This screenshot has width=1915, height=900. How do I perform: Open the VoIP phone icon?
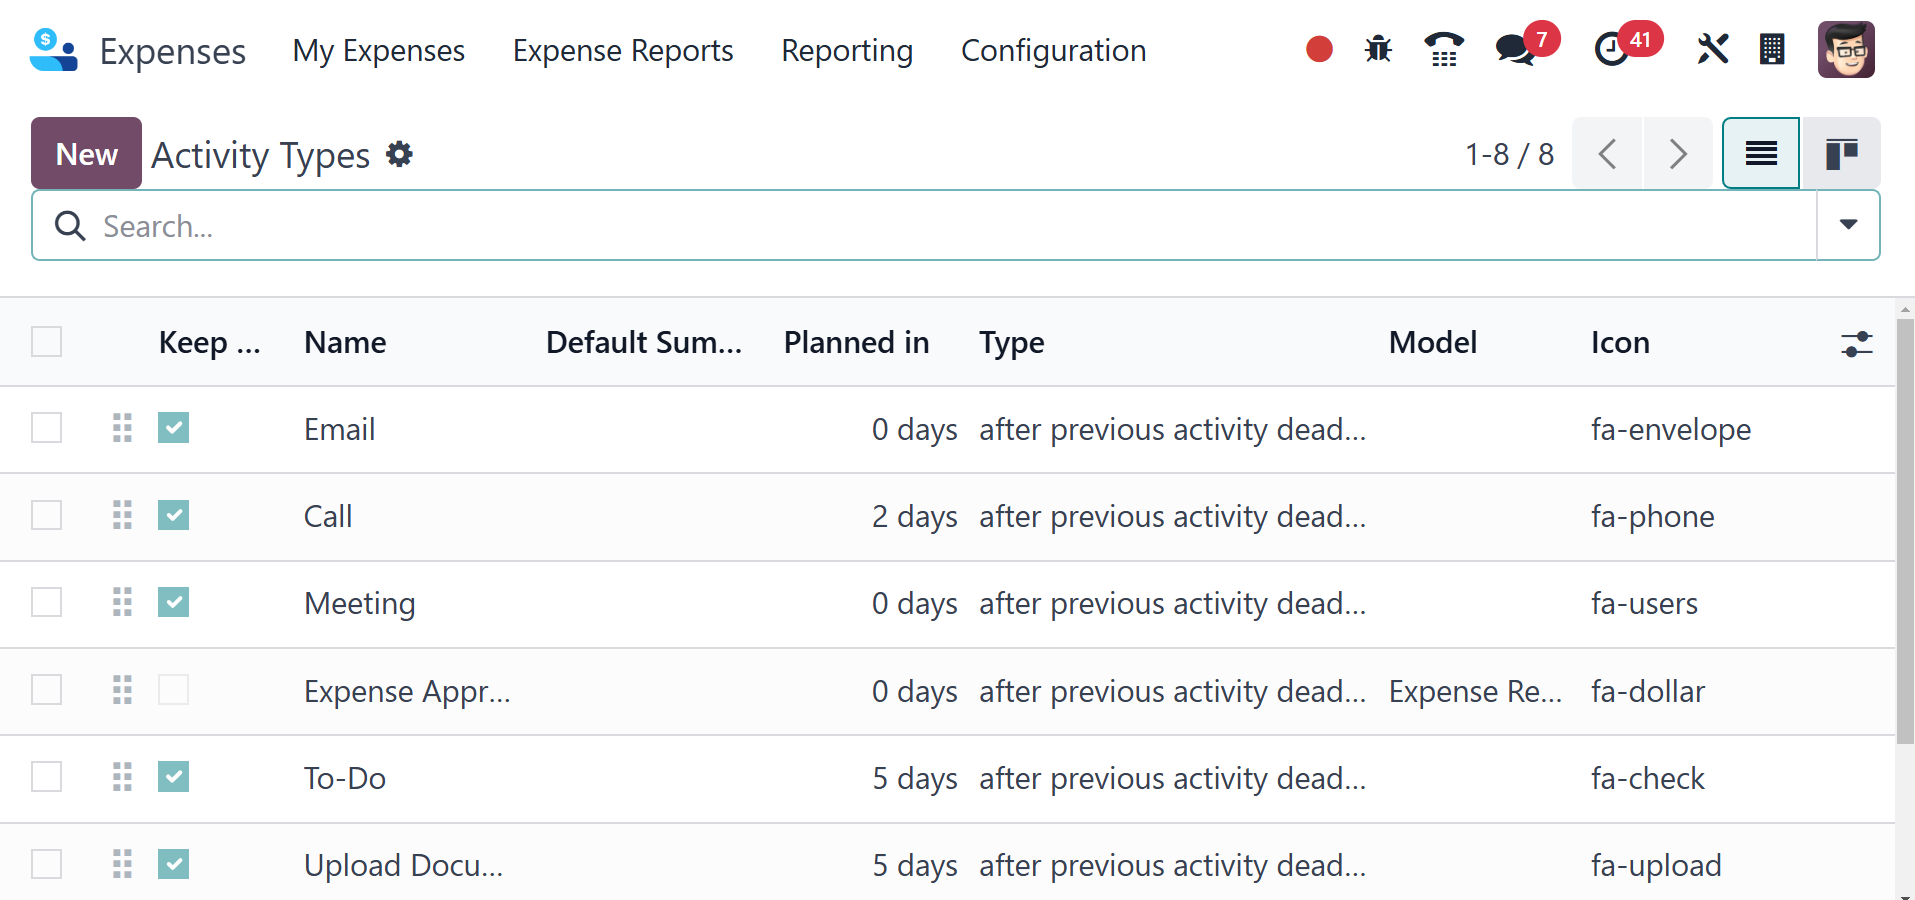[1443, 49]
